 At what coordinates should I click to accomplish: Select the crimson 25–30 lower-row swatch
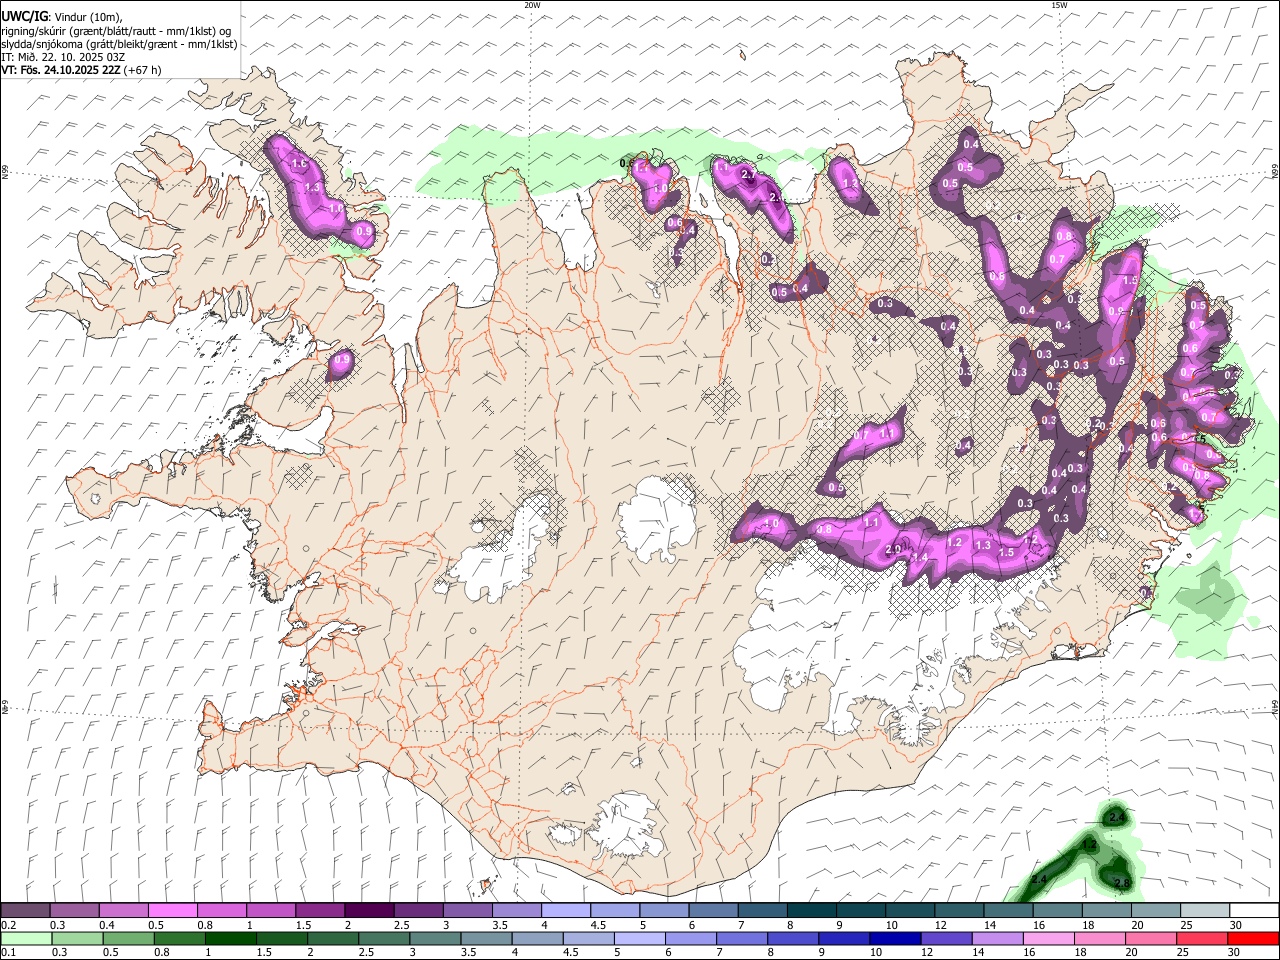(1201, 939)
